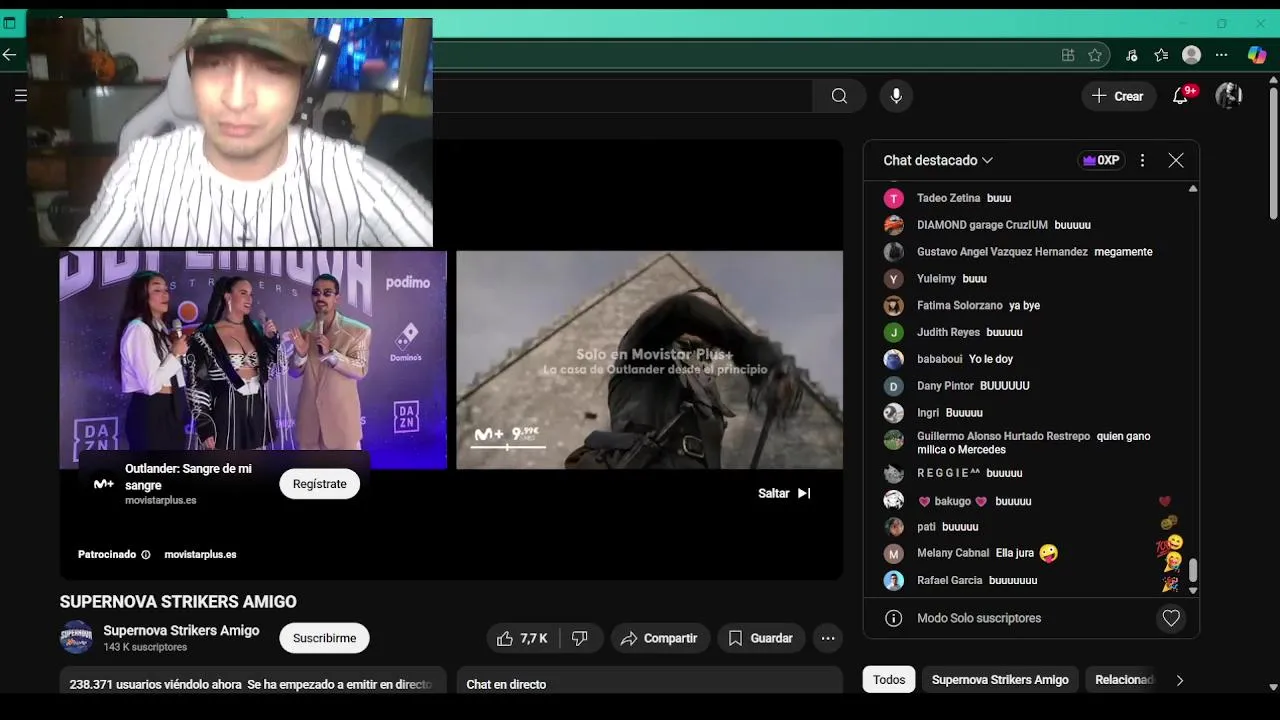This screenshot has width=1280, height=720.
Task: Launch Copilot from the browser toolbar
Action: pos(1257,55)
